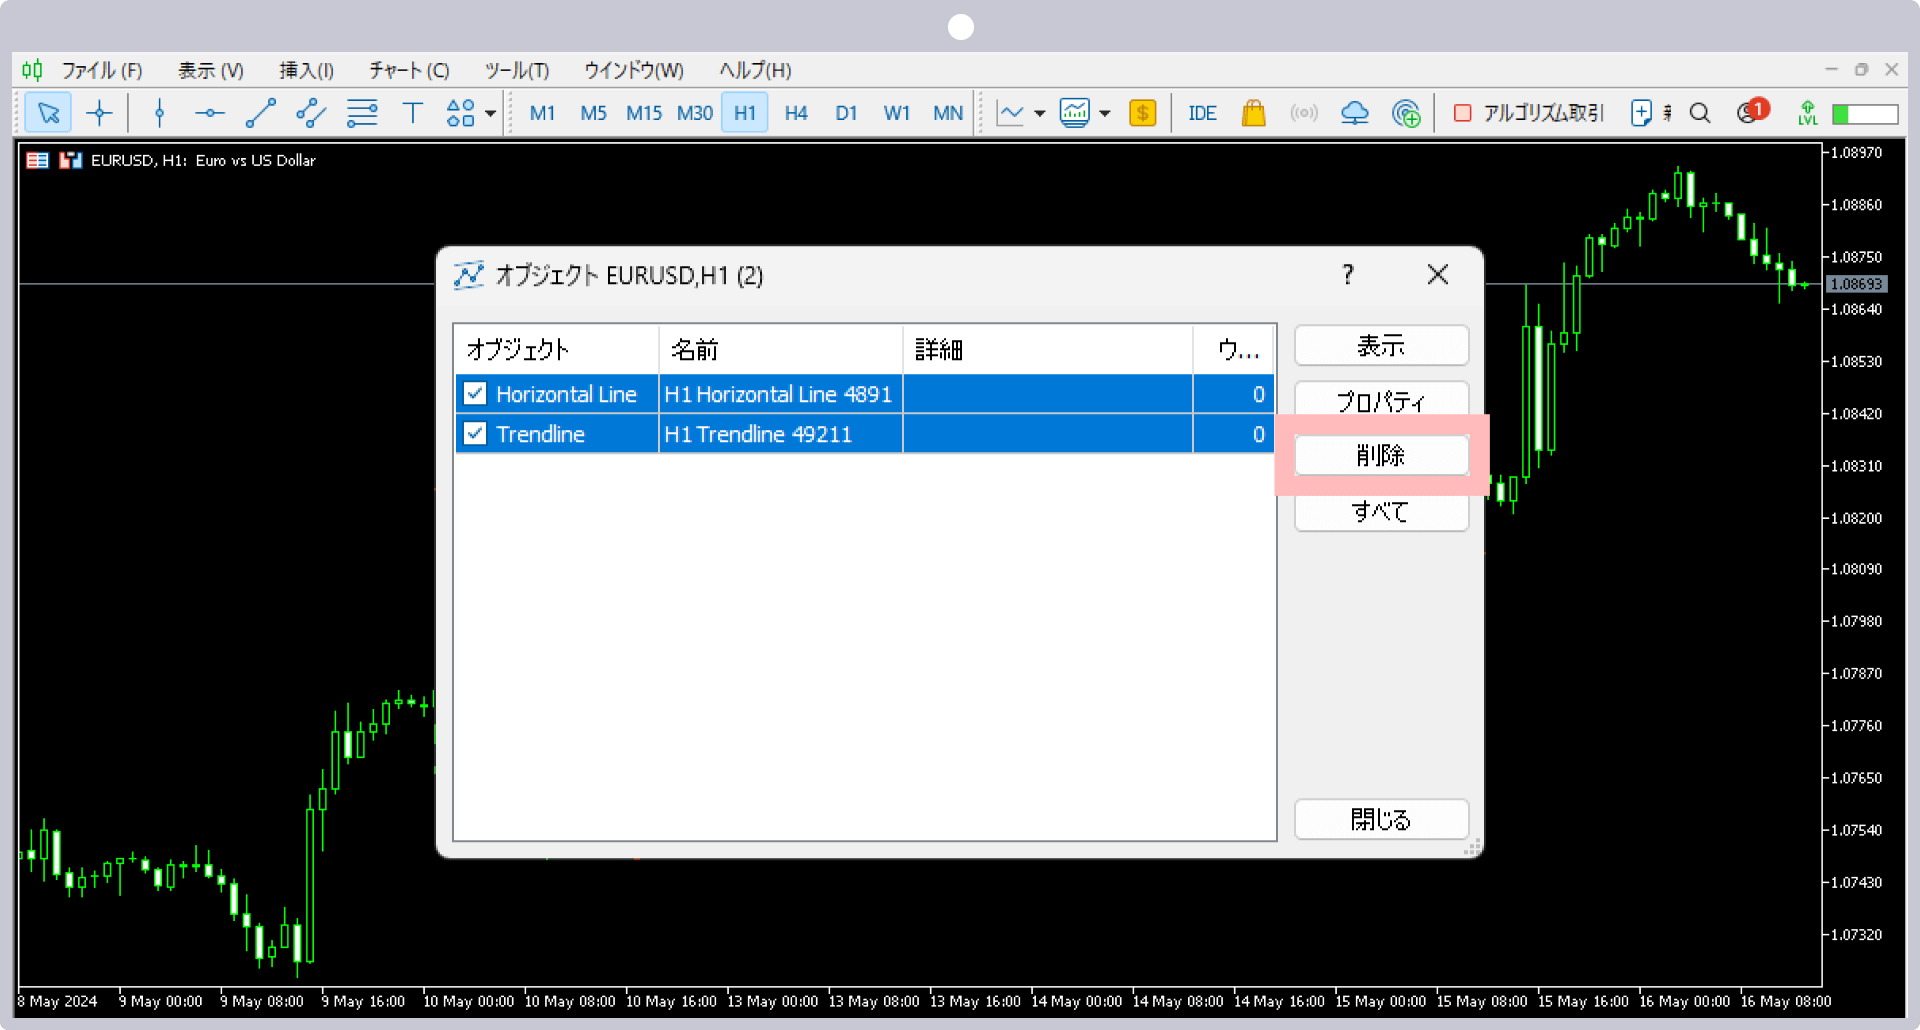1920x1030 pixels.
Task: Open the ファイル (F) menu
Action: [x=102, y=70]
